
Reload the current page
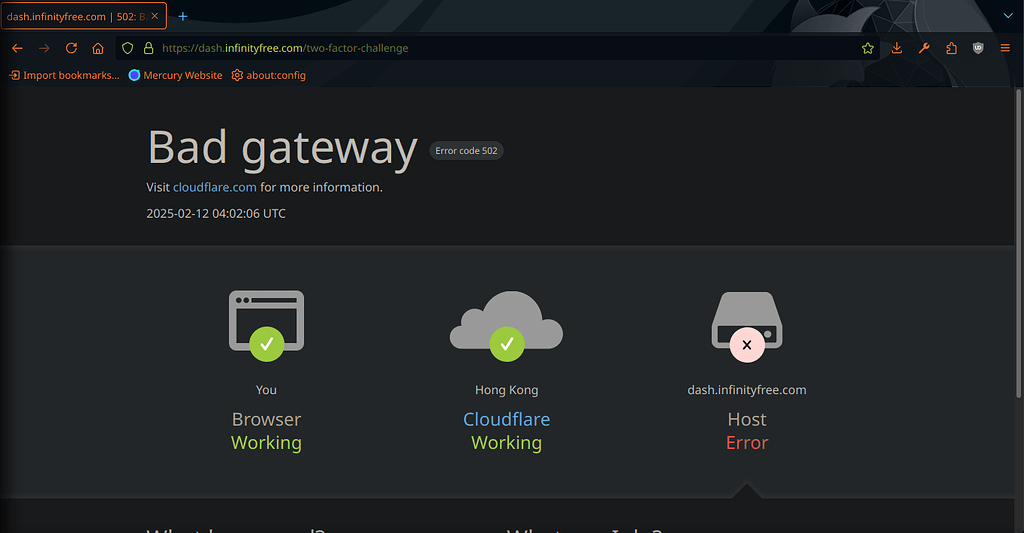(x=71, y=48)
